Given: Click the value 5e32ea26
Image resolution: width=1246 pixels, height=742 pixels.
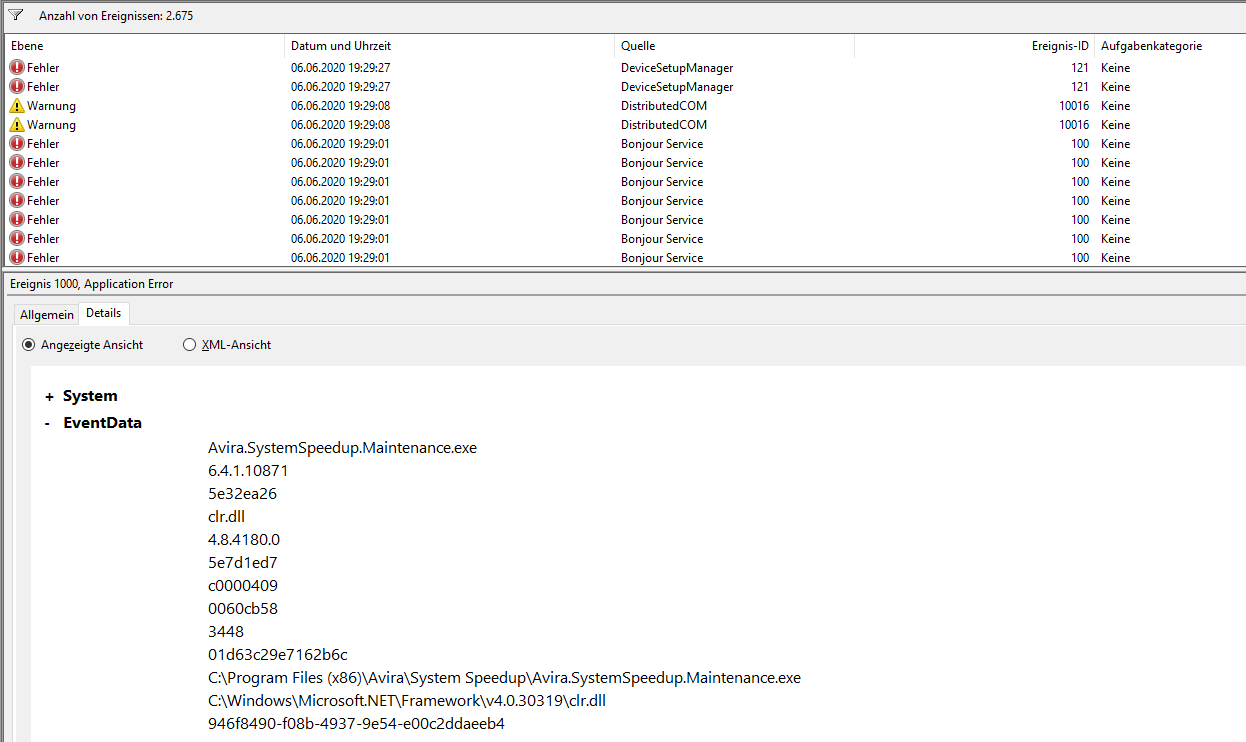Looking at the screenshot, I should click(242, 494).
